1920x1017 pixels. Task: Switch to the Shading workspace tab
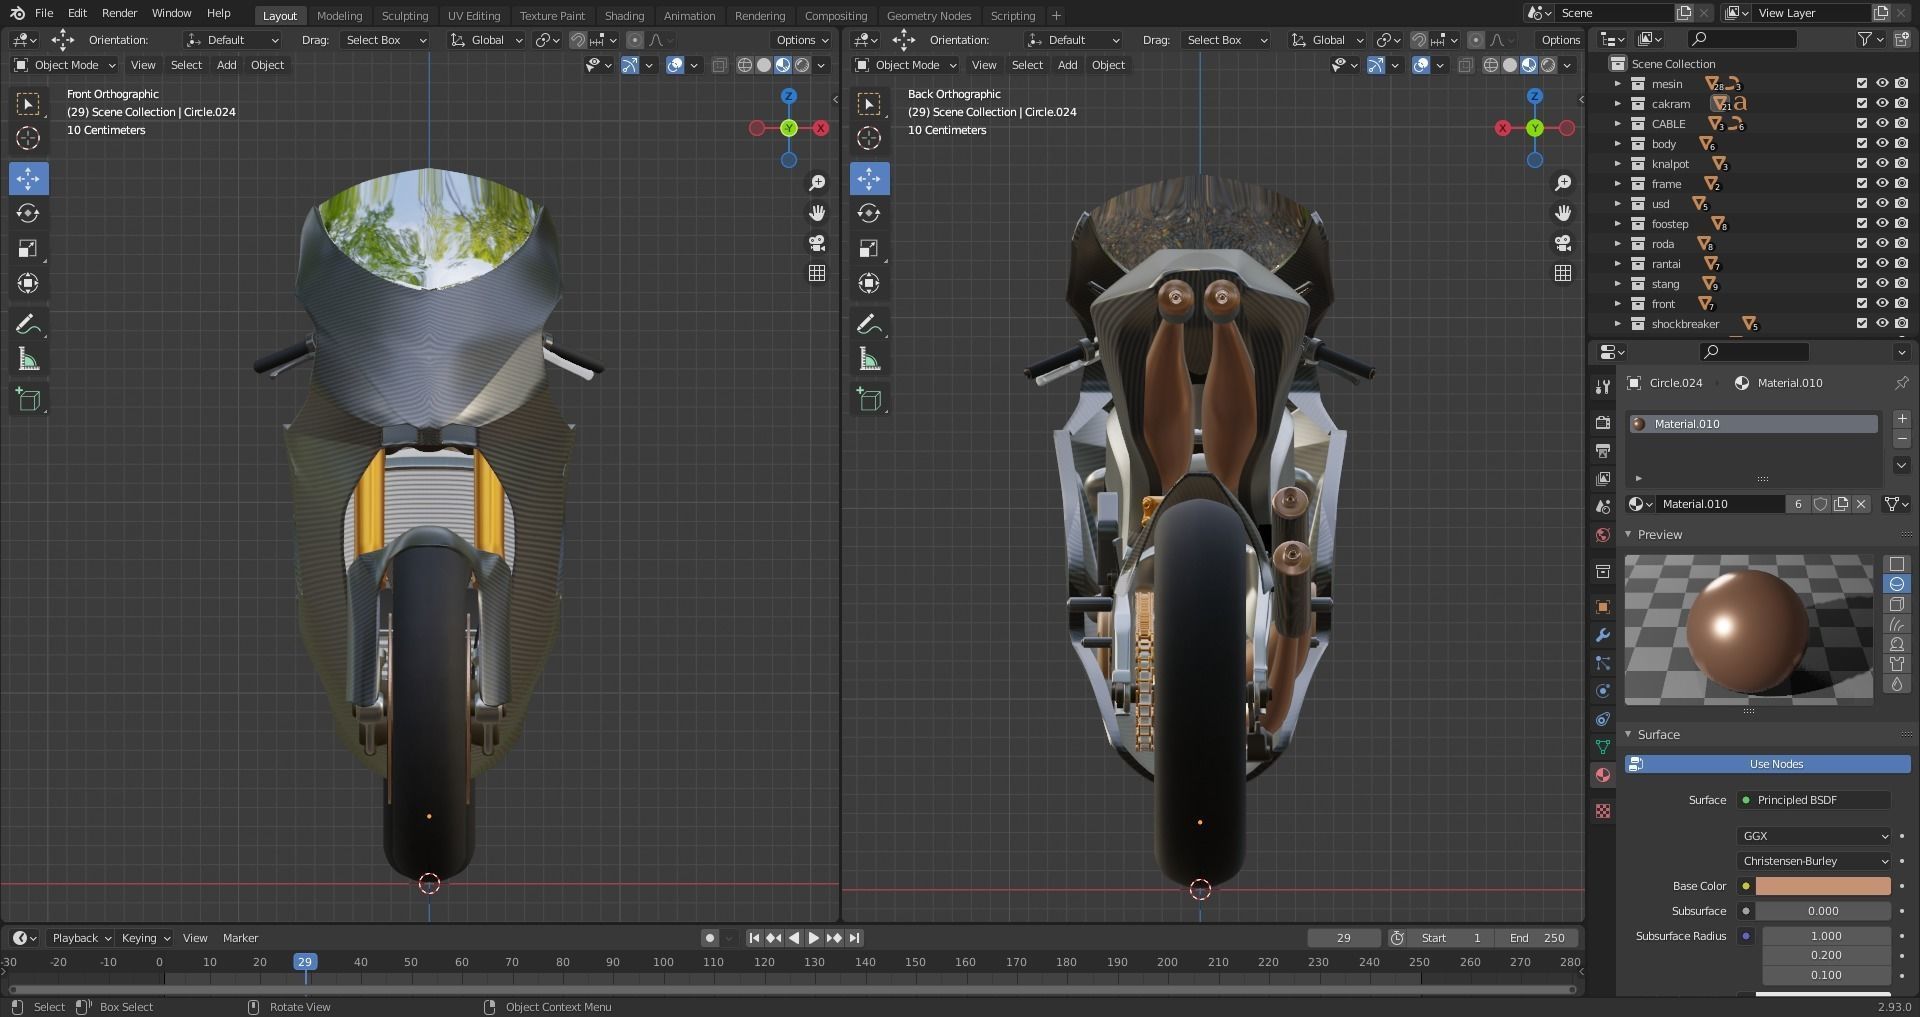point(624,15)
